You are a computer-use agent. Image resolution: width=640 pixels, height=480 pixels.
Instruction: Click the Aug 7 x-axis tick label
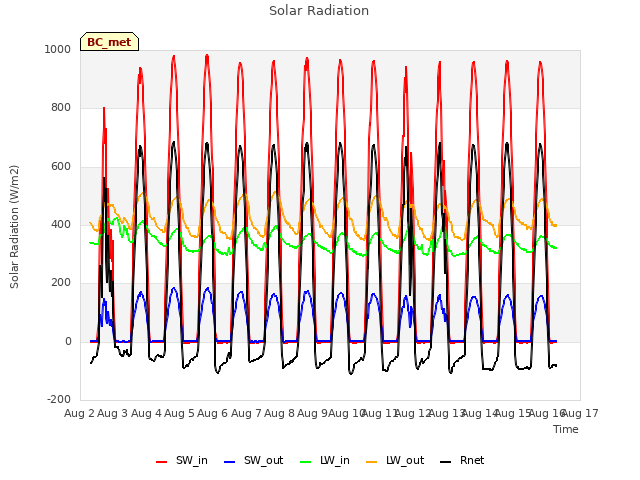click(246, 413)
